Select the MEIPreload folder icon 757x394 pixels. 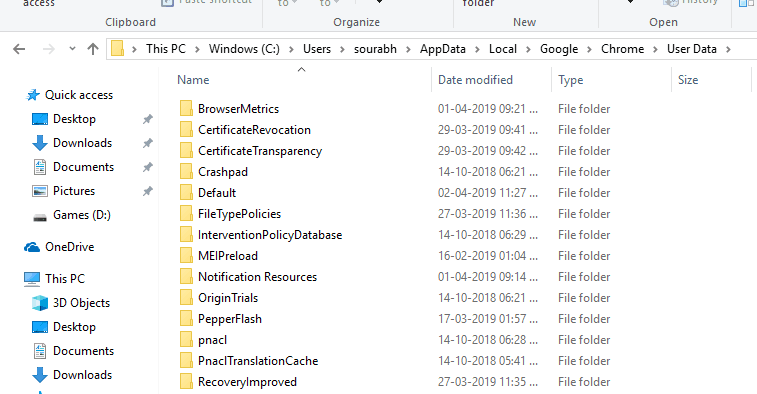pos(186,255)
